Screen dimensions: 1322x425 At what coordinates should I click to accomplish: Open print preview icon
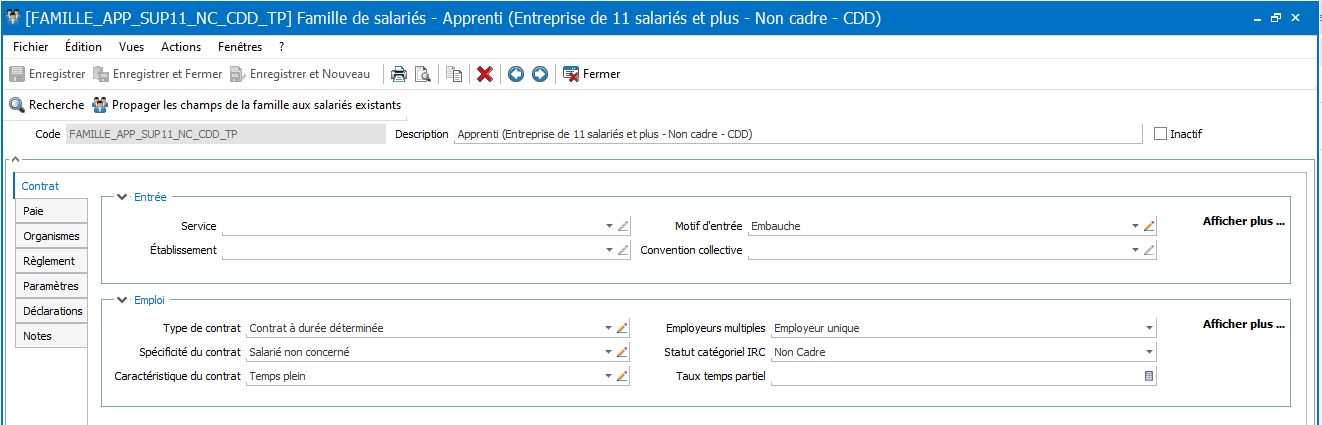coord(422,74)
